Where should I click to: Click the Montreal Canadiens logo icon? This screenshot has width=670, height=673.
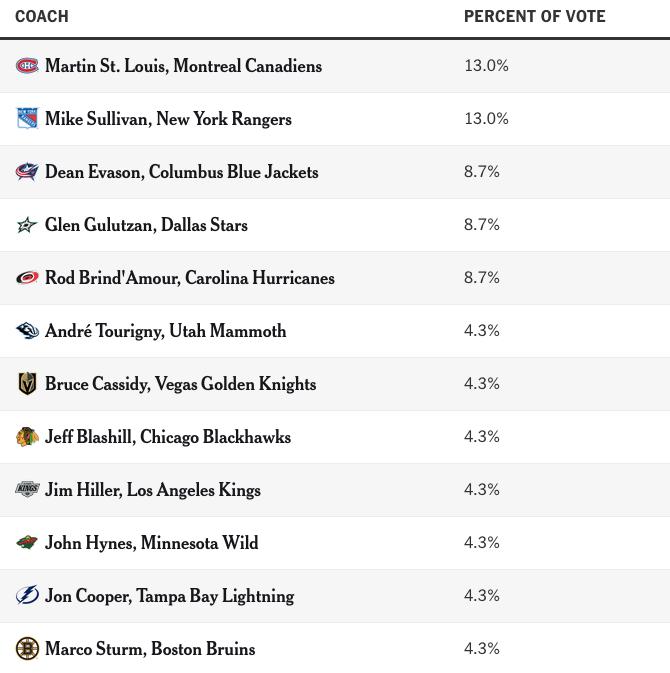27,66
